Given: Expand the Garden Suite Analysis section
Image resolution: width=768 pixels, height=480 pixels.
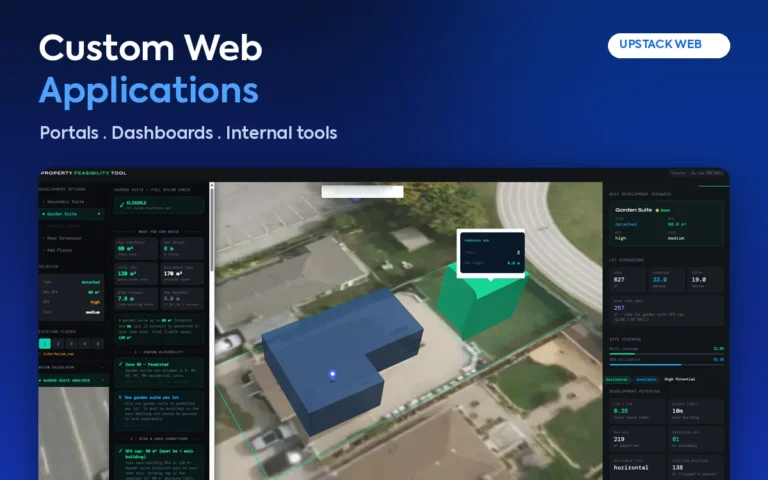Looking at the screenshot, I should [x=72, y=380].
